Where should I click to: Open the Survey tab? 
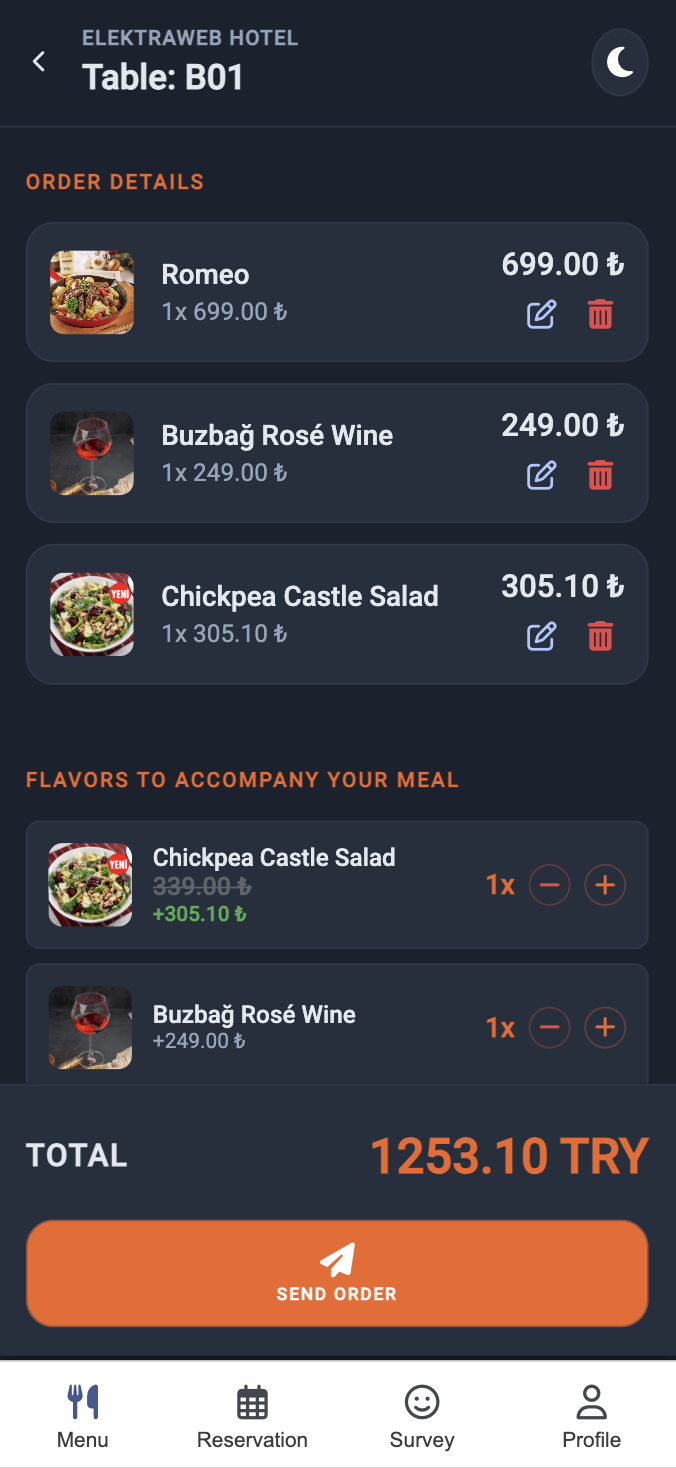[422, 1416]
